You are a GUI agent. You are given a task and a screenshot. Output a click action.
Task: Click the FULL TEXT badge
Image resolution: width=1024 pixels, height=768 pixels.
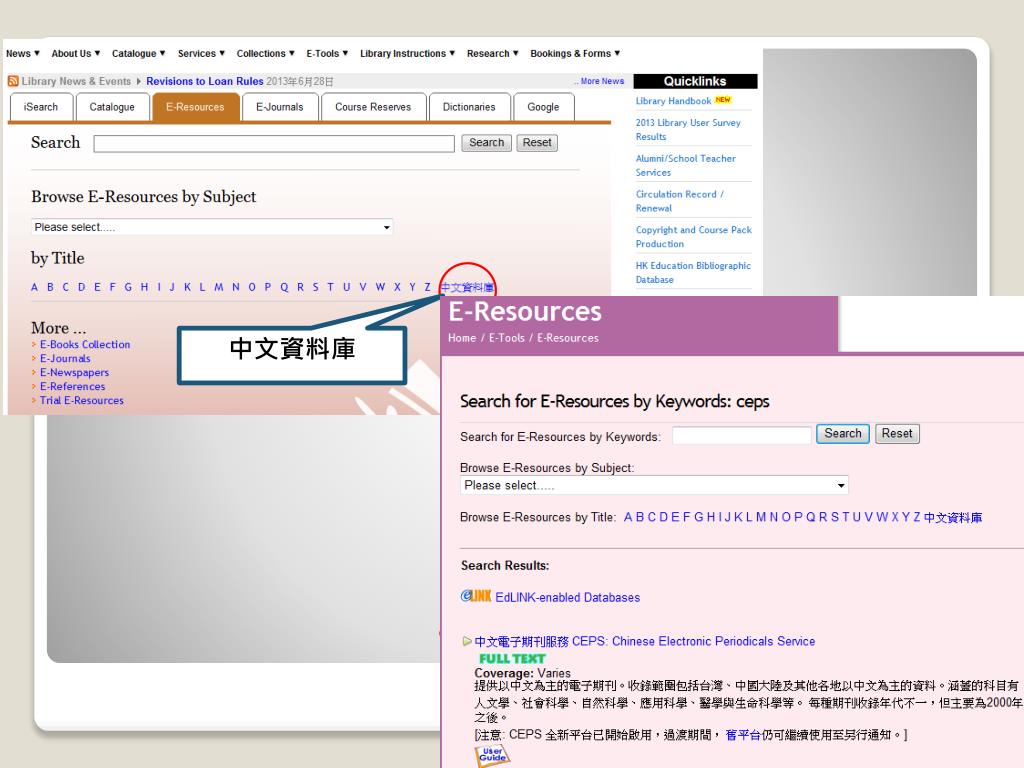click(x=512, y=658)
